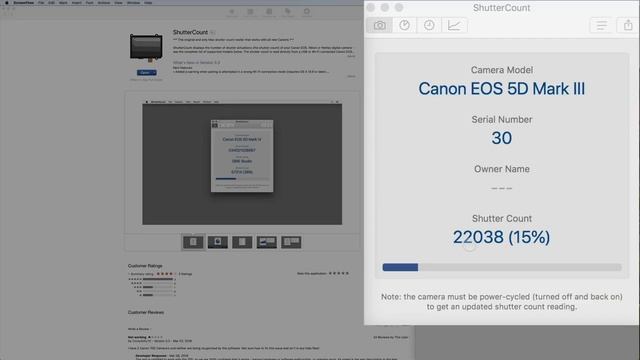Open the pie-chart gauge icon tab in ShutterCount
640x360 pixels.
click(404, 25)
